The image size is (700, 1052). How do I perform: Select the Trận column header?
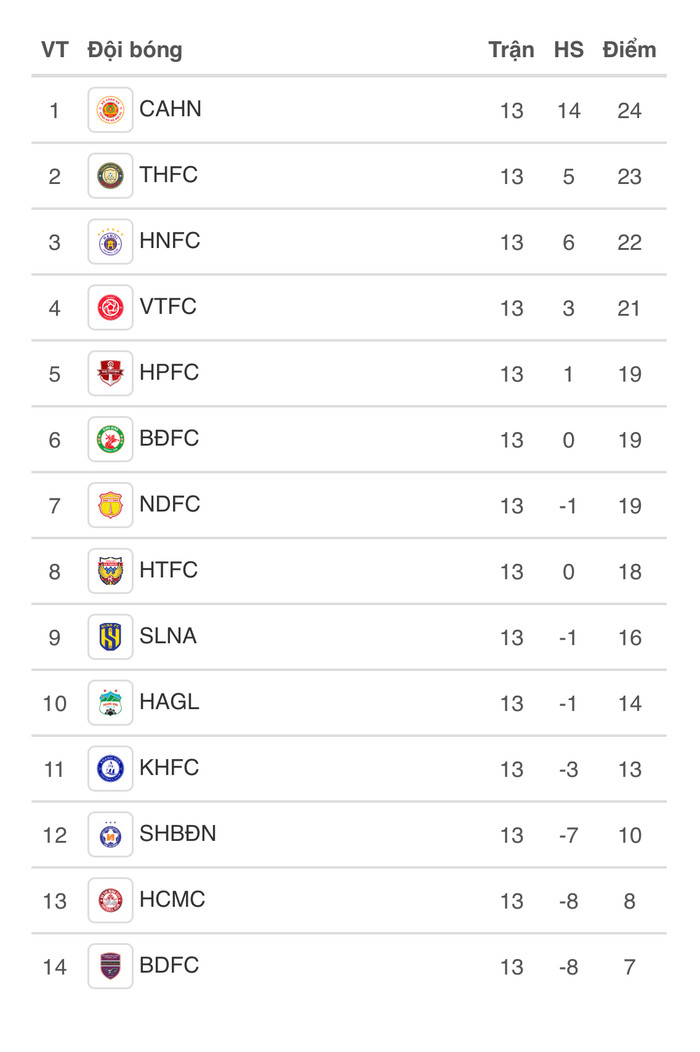click(511, 50)
